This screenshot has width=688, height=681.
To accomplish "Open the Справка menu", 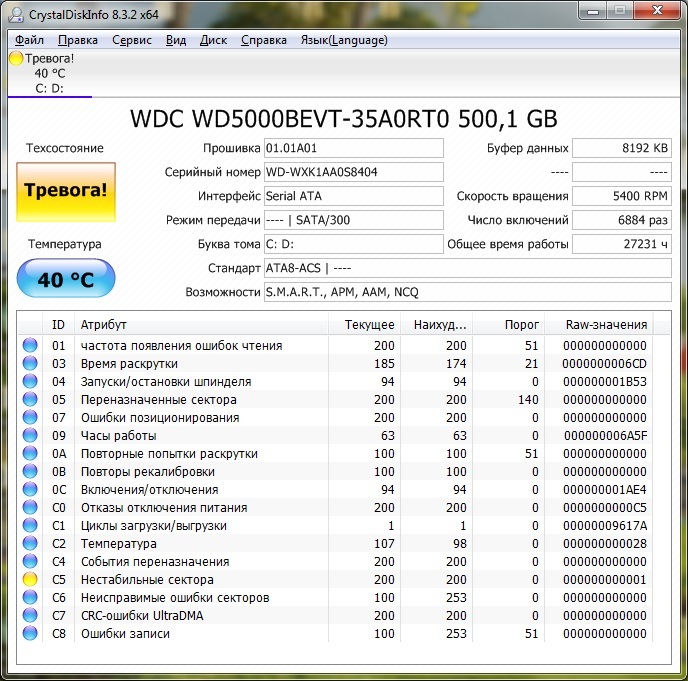I will [x=264, y=40].
